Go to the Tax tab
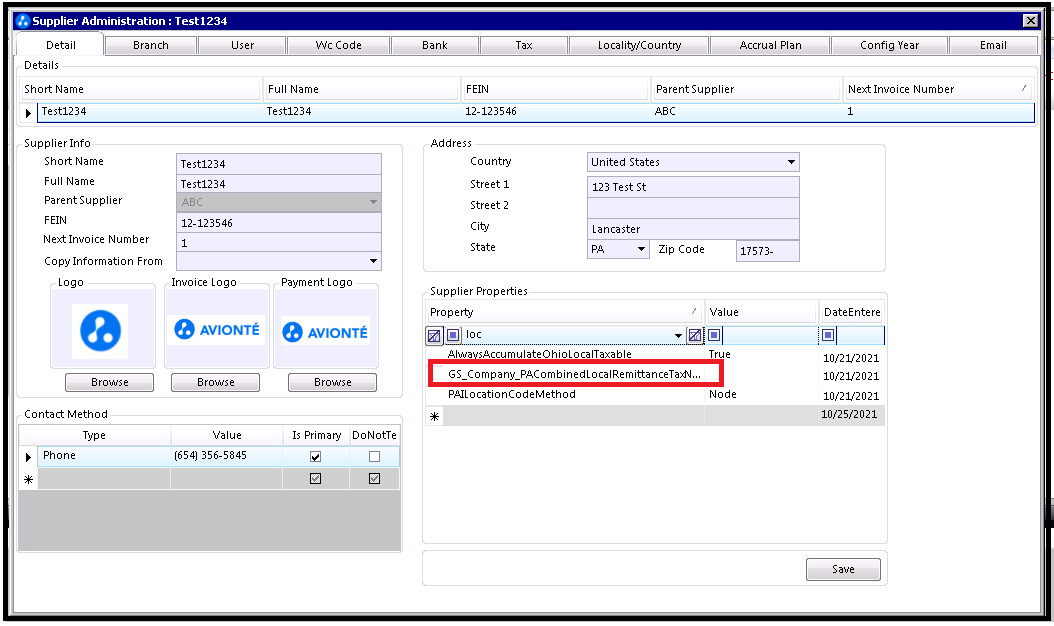The width and height of the screenshot is (1054, 626). click(x=524, y=45)
